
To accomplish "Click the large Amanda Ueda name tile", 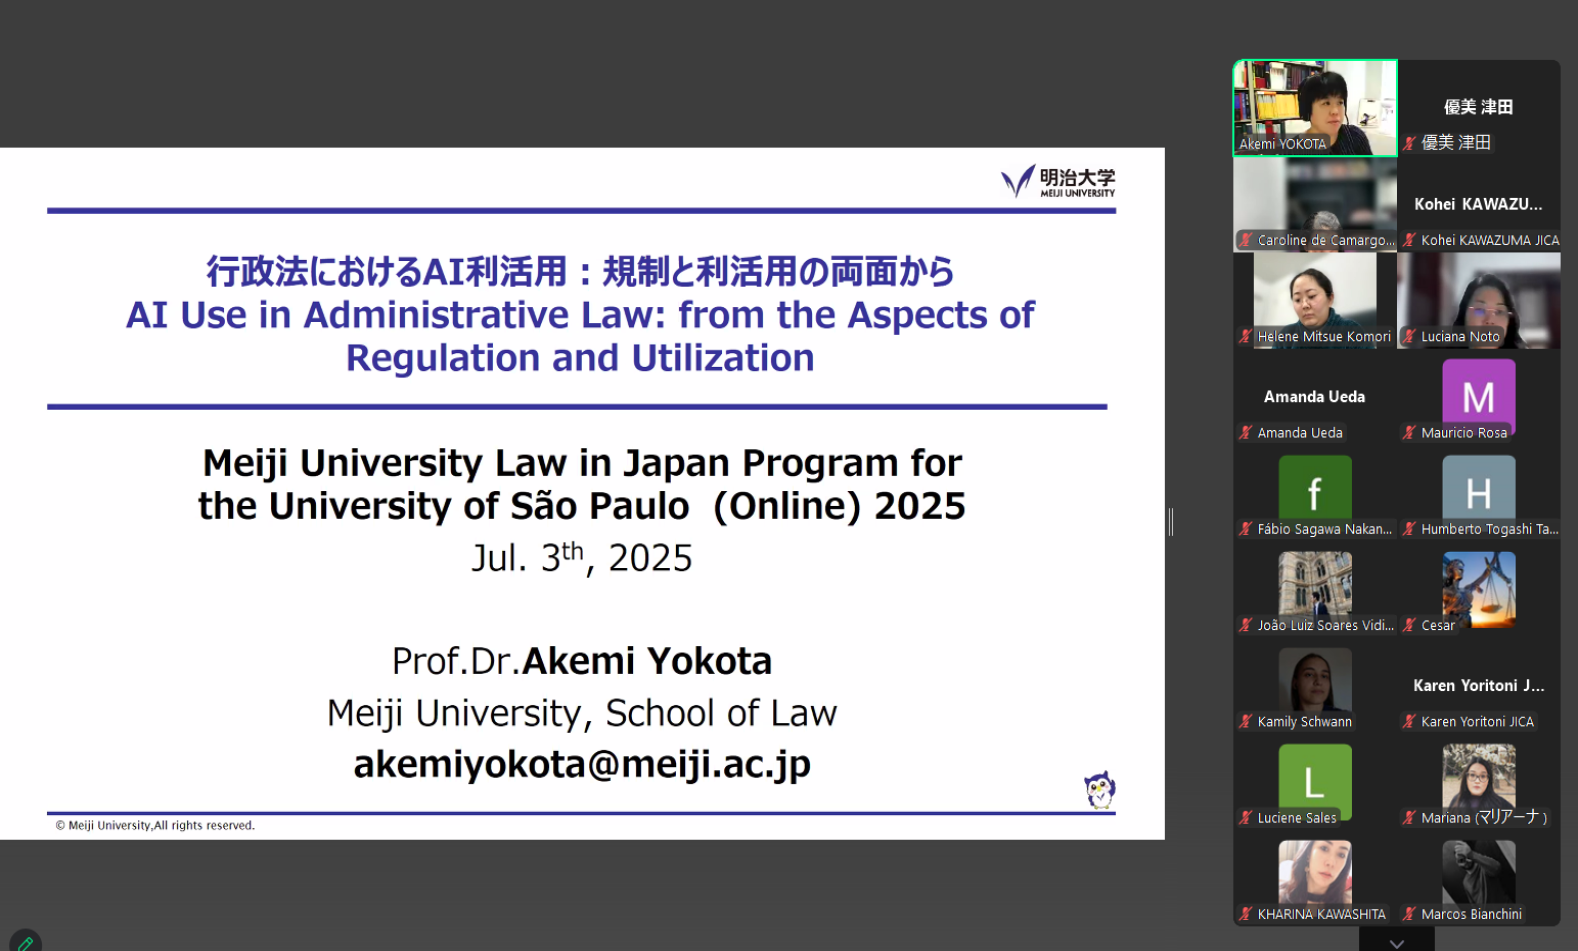I will click(x=1314, y=397).
